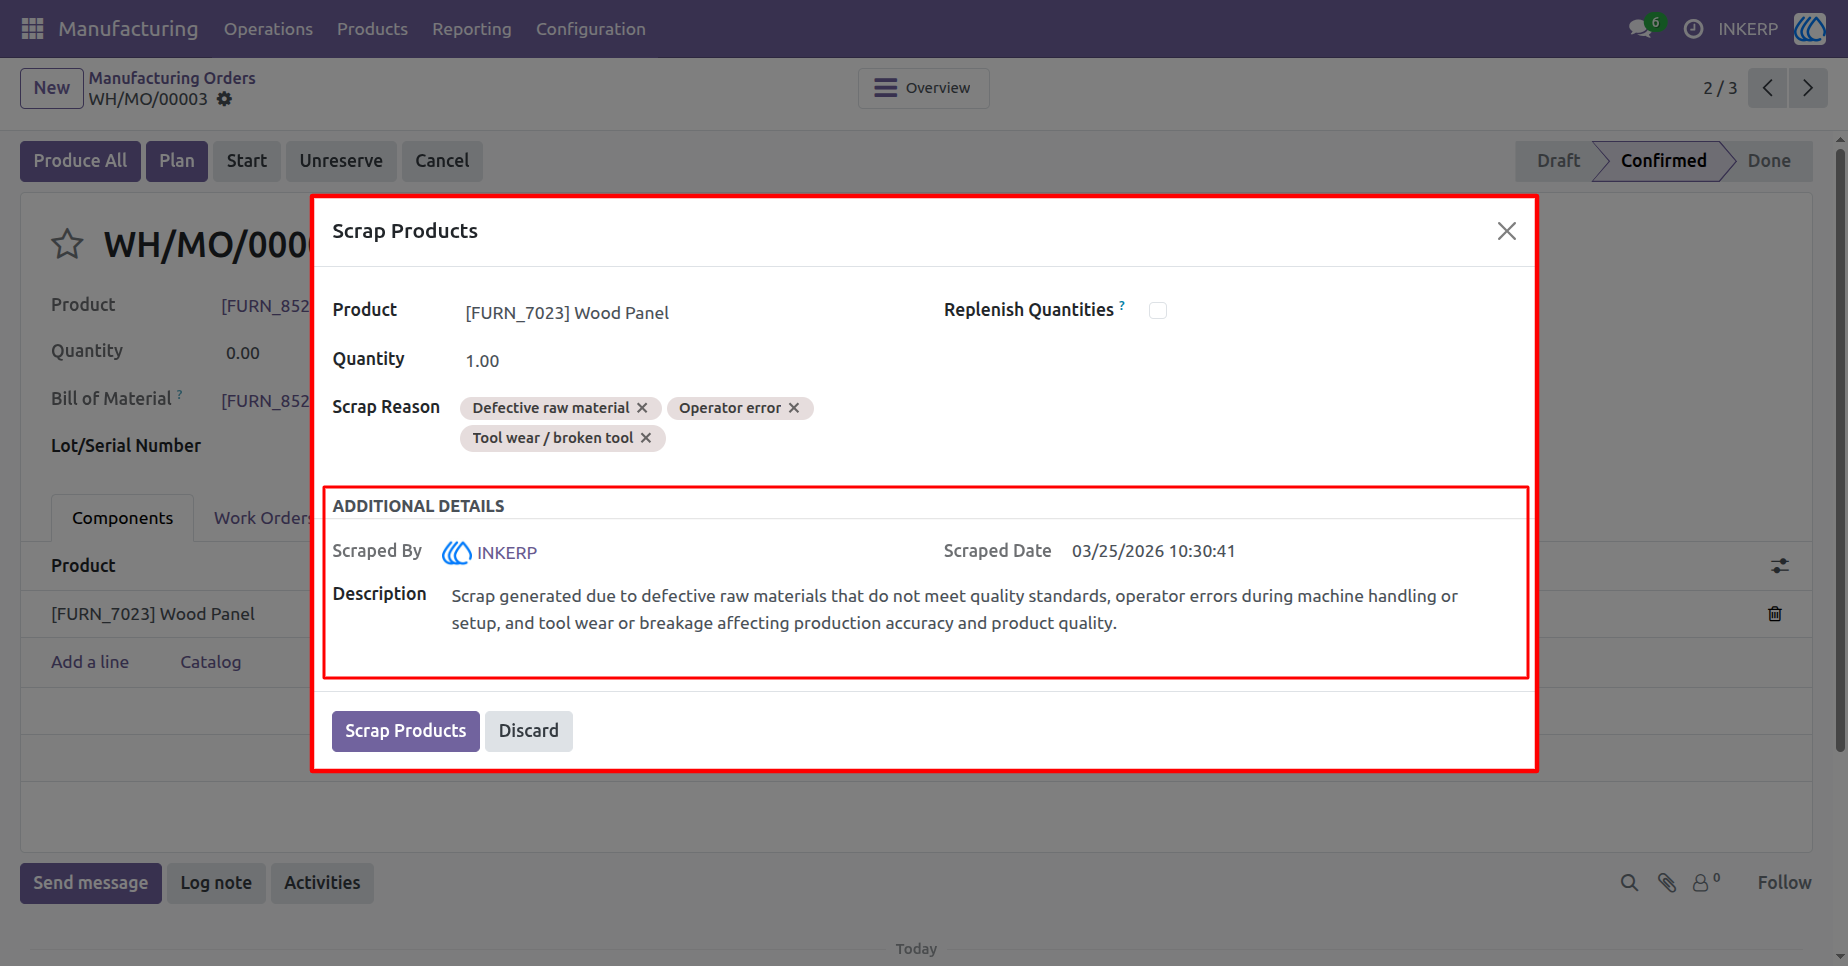Click the Produce All button
Viewport: 1848px width, 966px height.
[x=80, y=161]
